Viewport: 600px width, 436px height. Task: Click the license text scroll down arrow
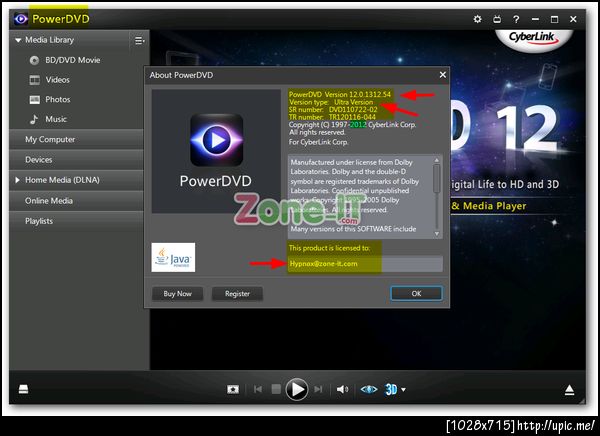point(437,234)
